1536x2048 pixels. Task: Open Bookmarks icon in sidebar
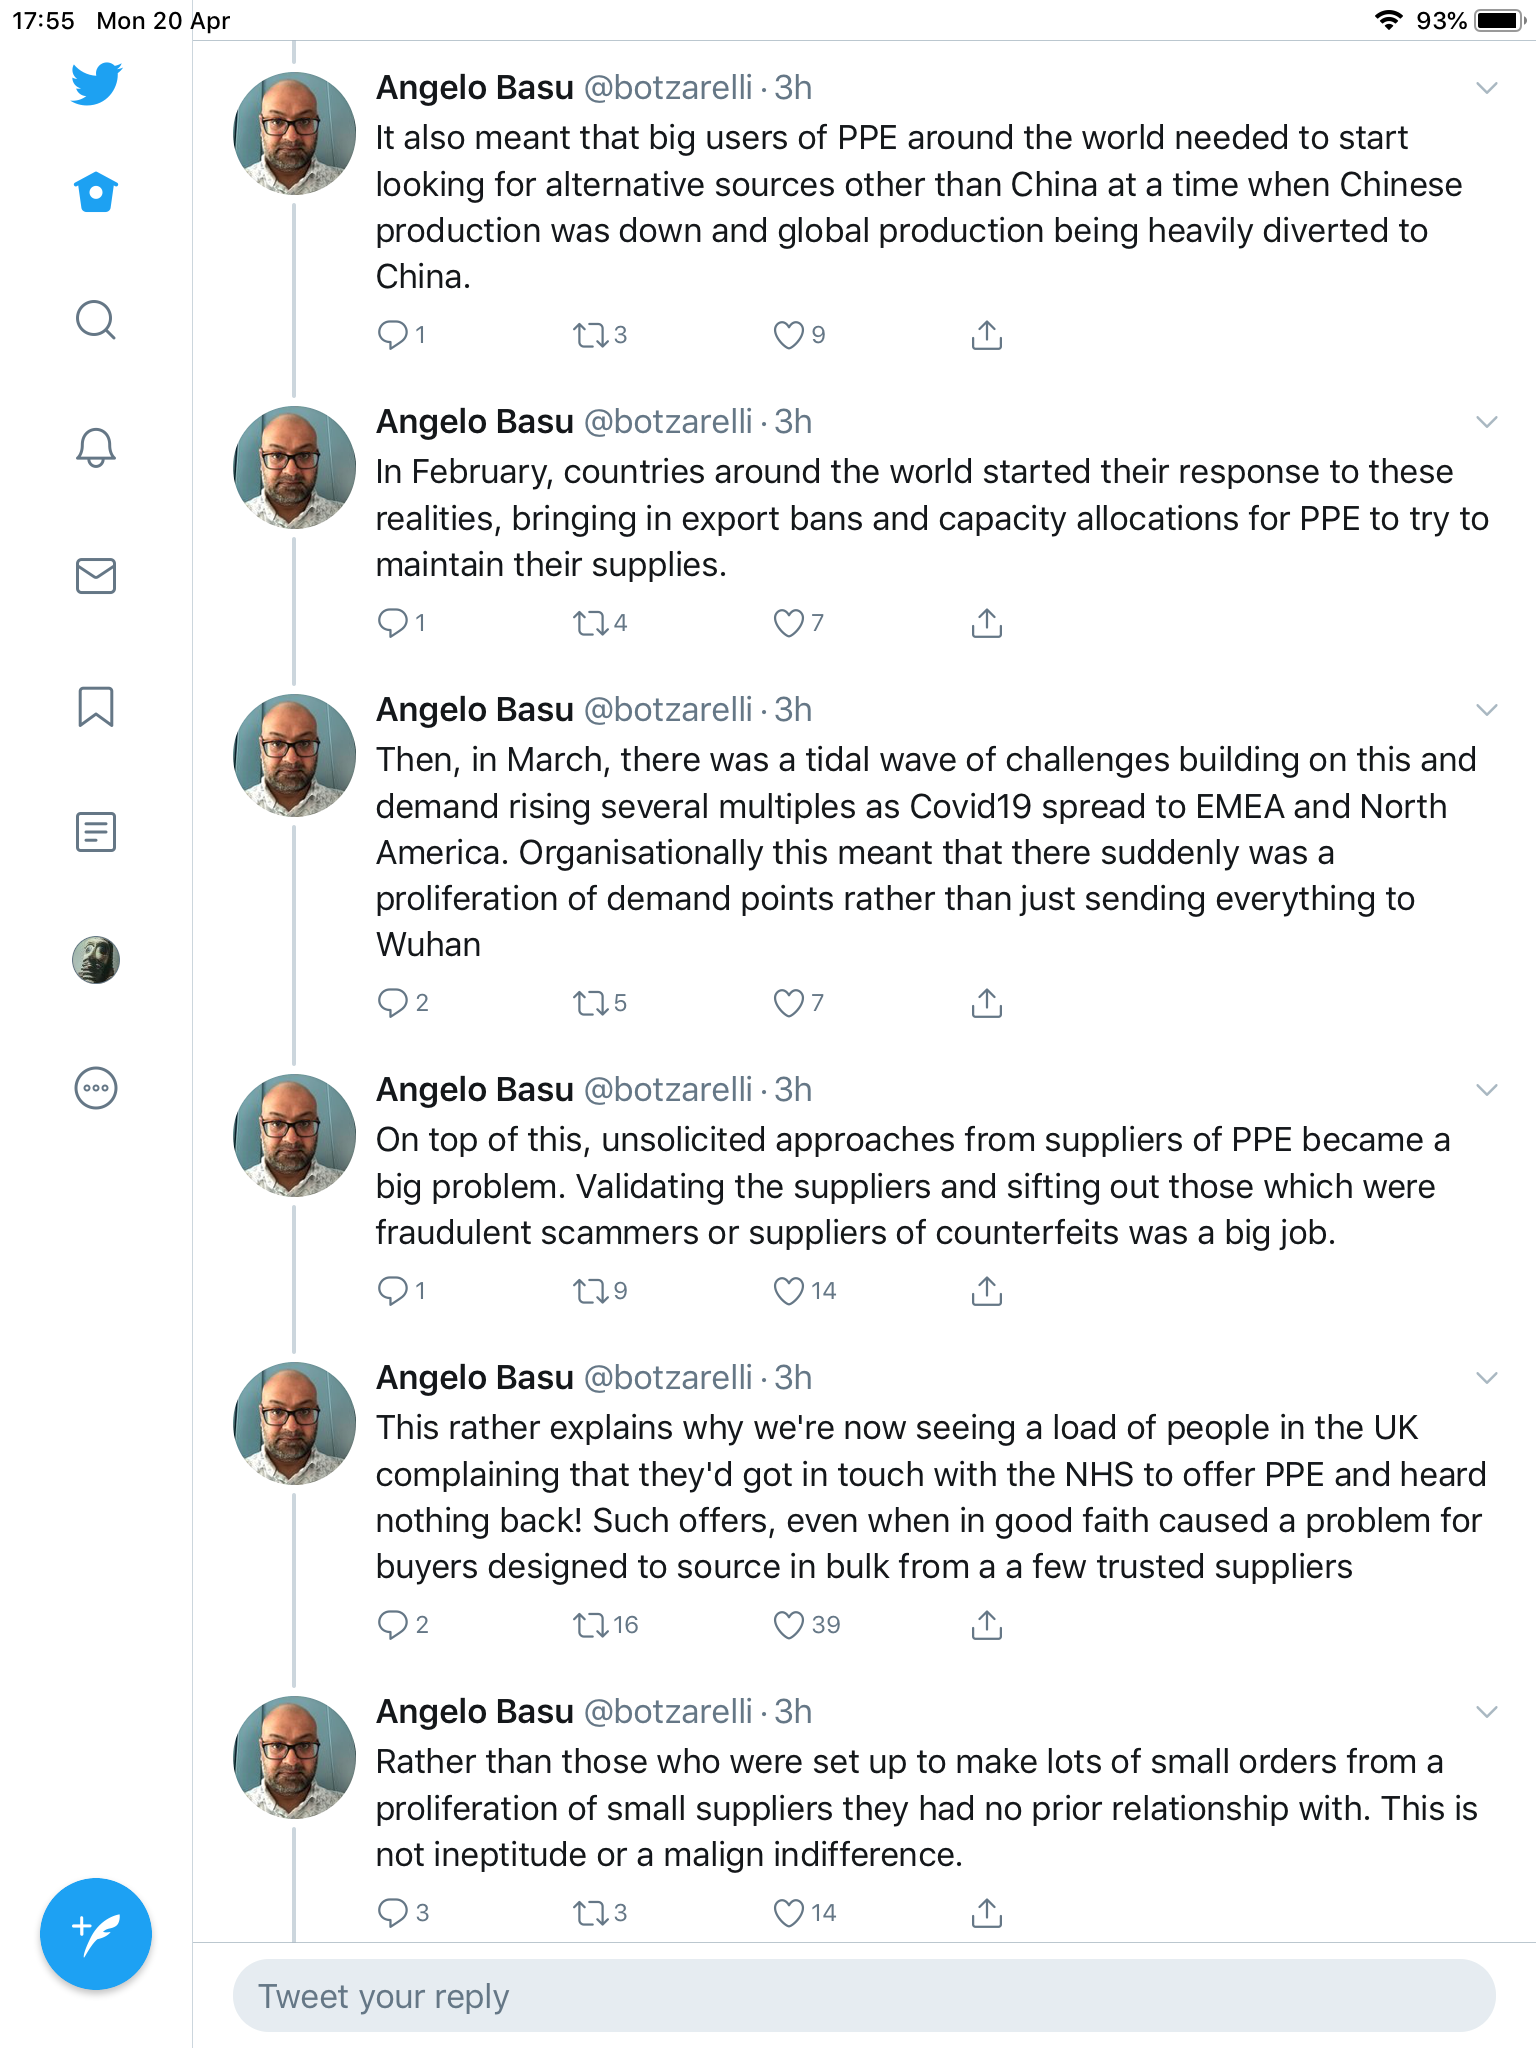(96, 706)
